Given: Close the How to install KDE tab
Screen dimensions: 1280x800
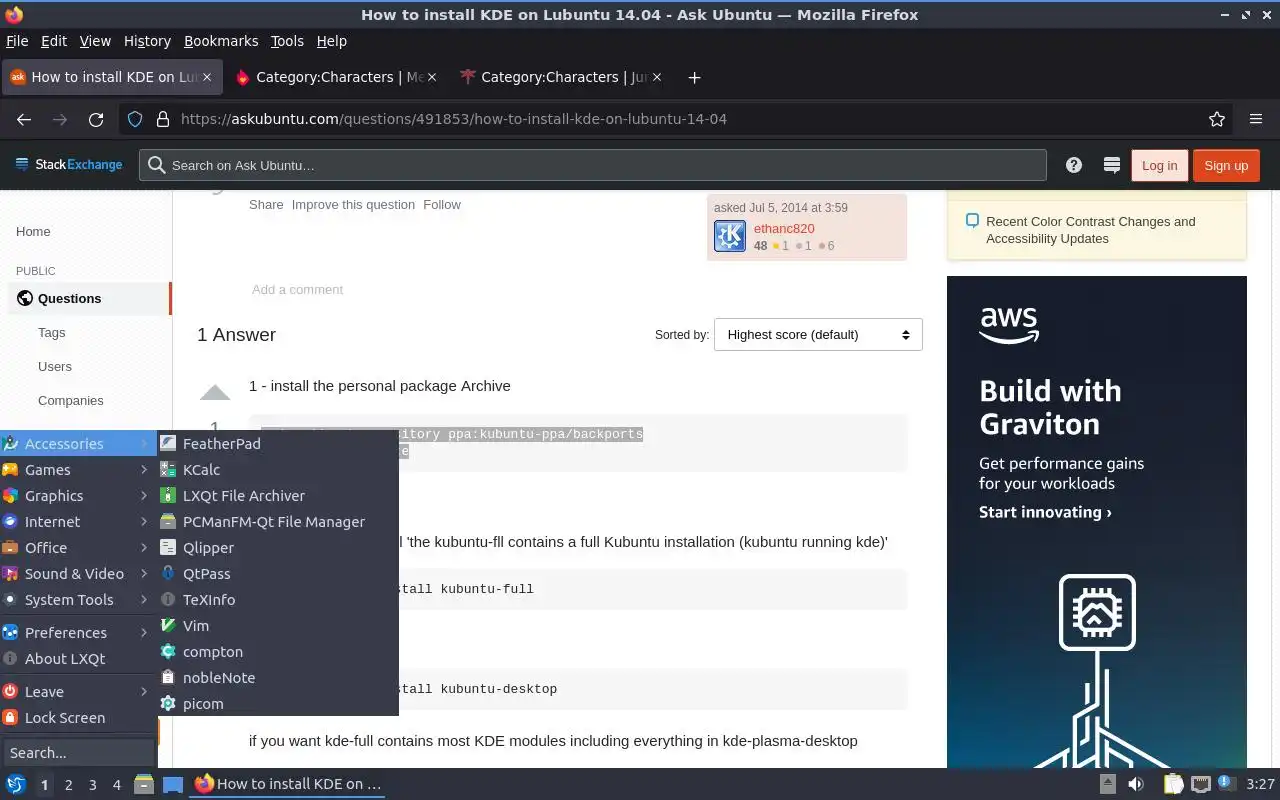Looking at the screenshot, I should click(207, 77).
